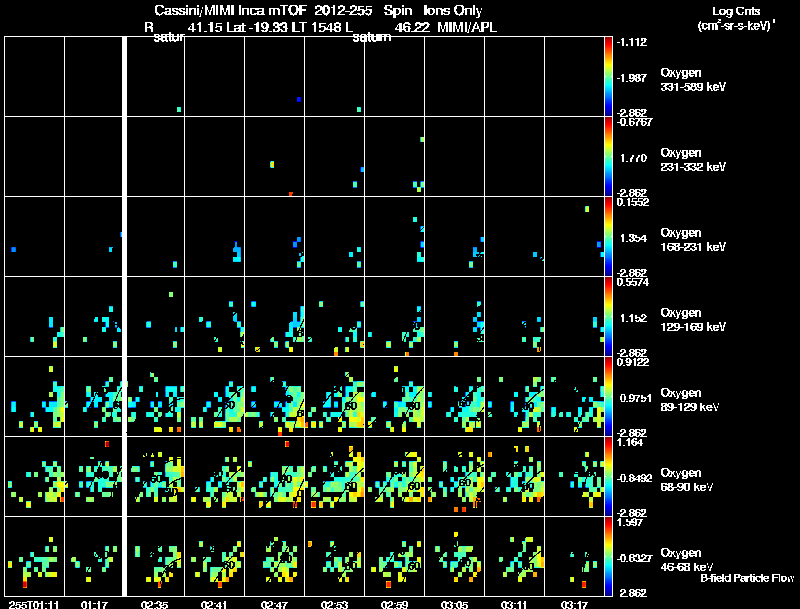The width and height of the screenshot is (800, 609).
Task: Select the 255T01:11 time marker
Action: point(34,605)
